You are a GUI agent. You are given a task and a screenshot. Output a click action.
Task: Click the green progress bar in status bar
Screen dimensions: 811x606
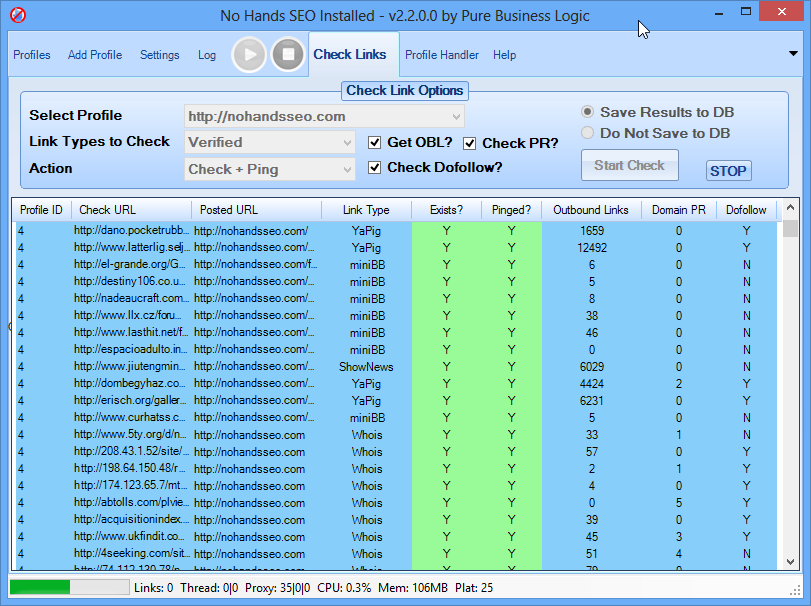68,587
